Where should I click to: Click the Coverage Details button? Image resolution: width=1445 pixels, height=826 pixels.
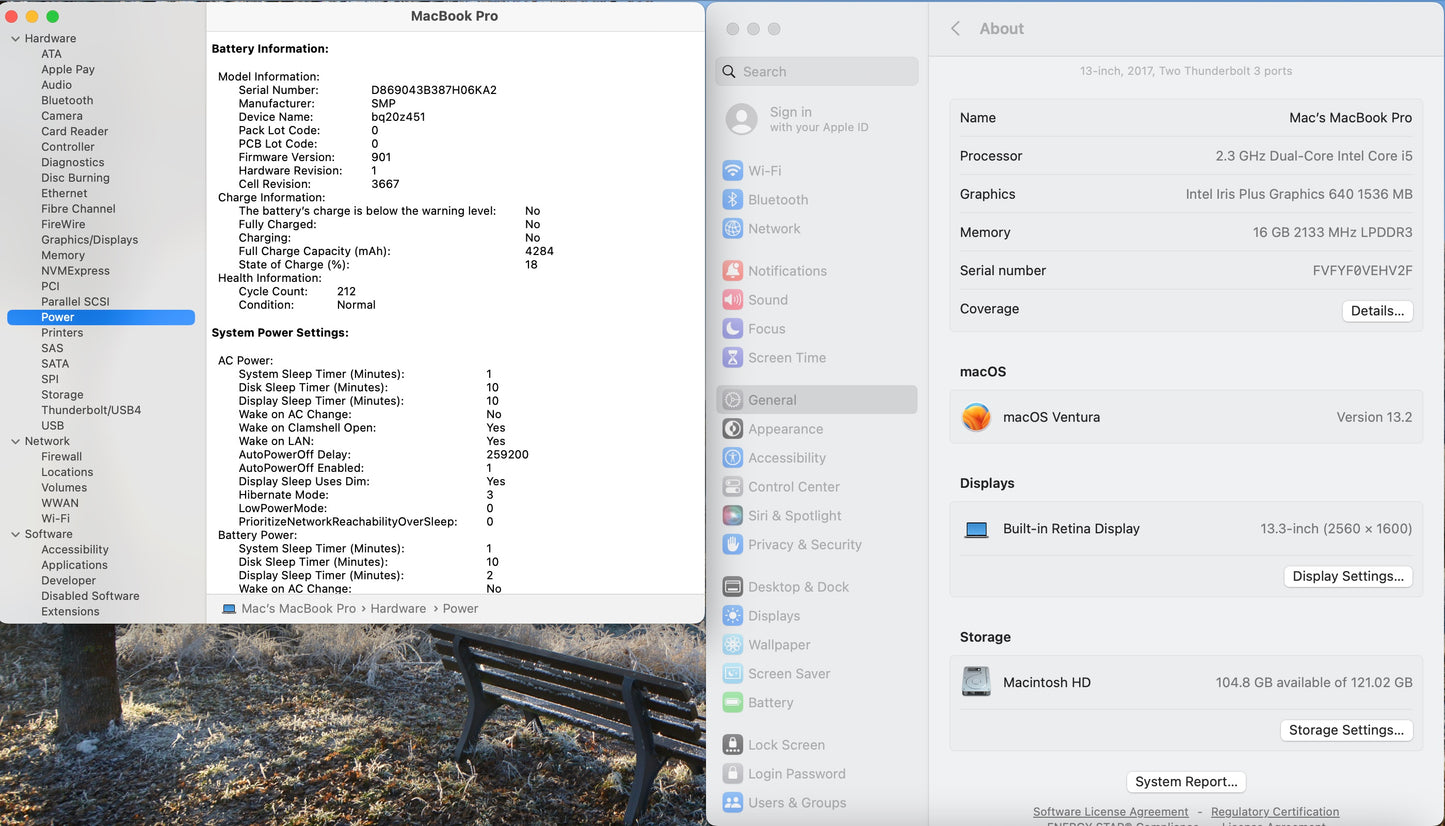(1377, 311)
